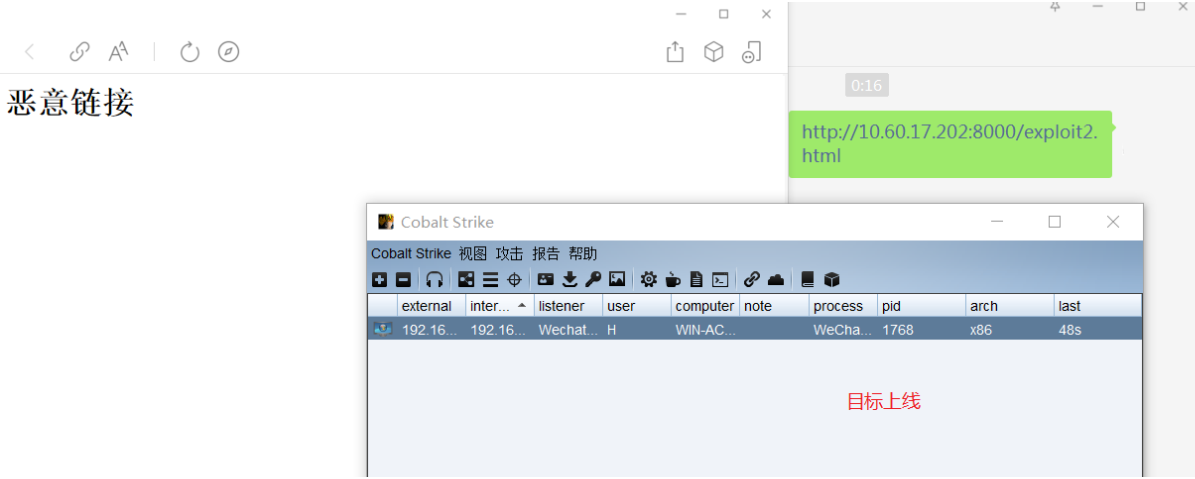This screenshot has height=479, width=1195.
Task: Copy link icon in WeChat browser toolbar
Action: (79, 52)
